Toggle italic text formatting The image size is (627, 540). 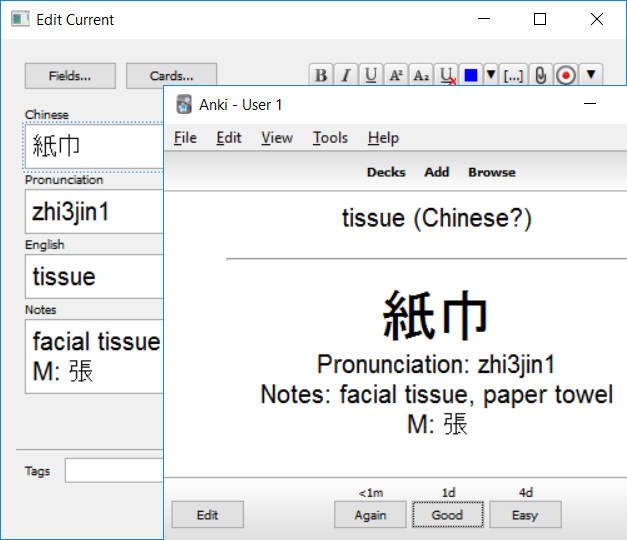[x=346, y=75]
